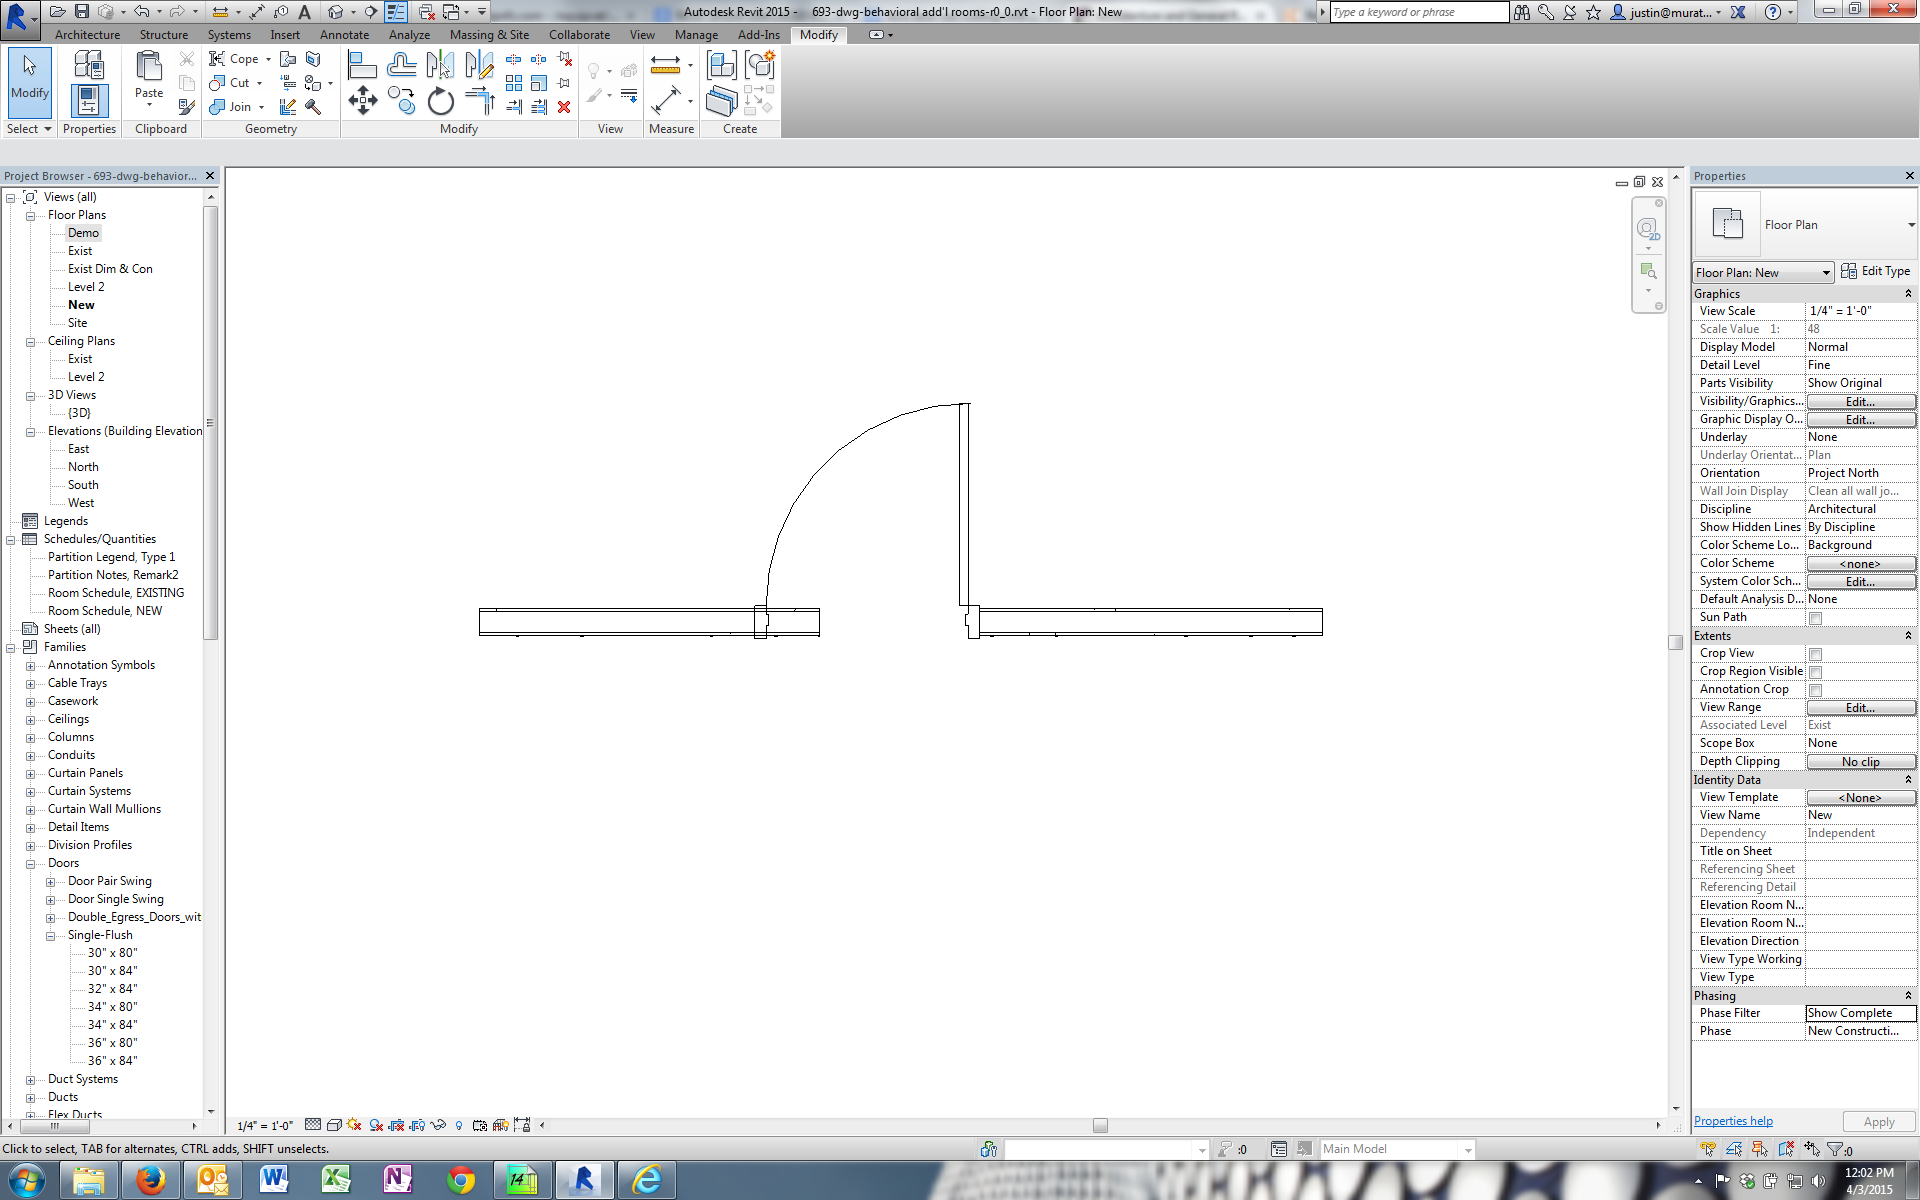Image resolution: width=1920 pixels, height=1200 pixels.
Task: Click the Copy tool icon
Action: click(400, 100)
